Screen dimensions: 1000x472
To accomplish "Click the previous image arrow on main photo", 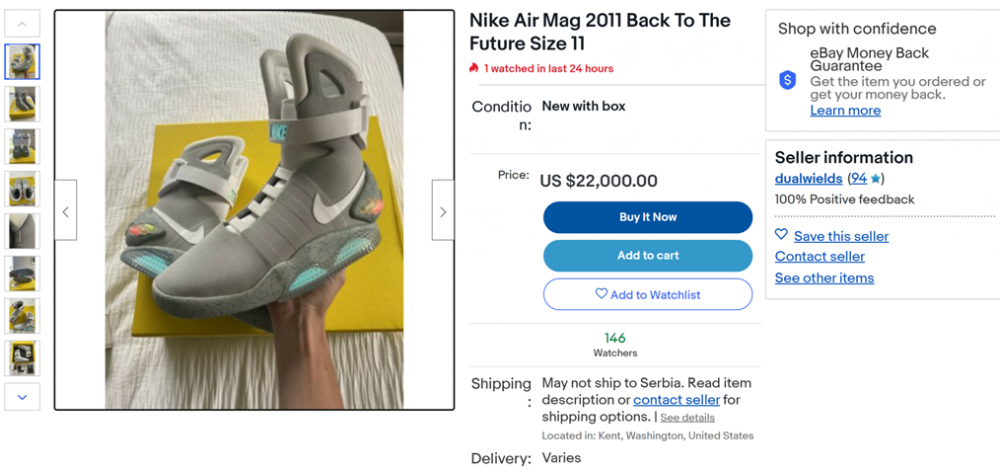I will pos(65,210).
